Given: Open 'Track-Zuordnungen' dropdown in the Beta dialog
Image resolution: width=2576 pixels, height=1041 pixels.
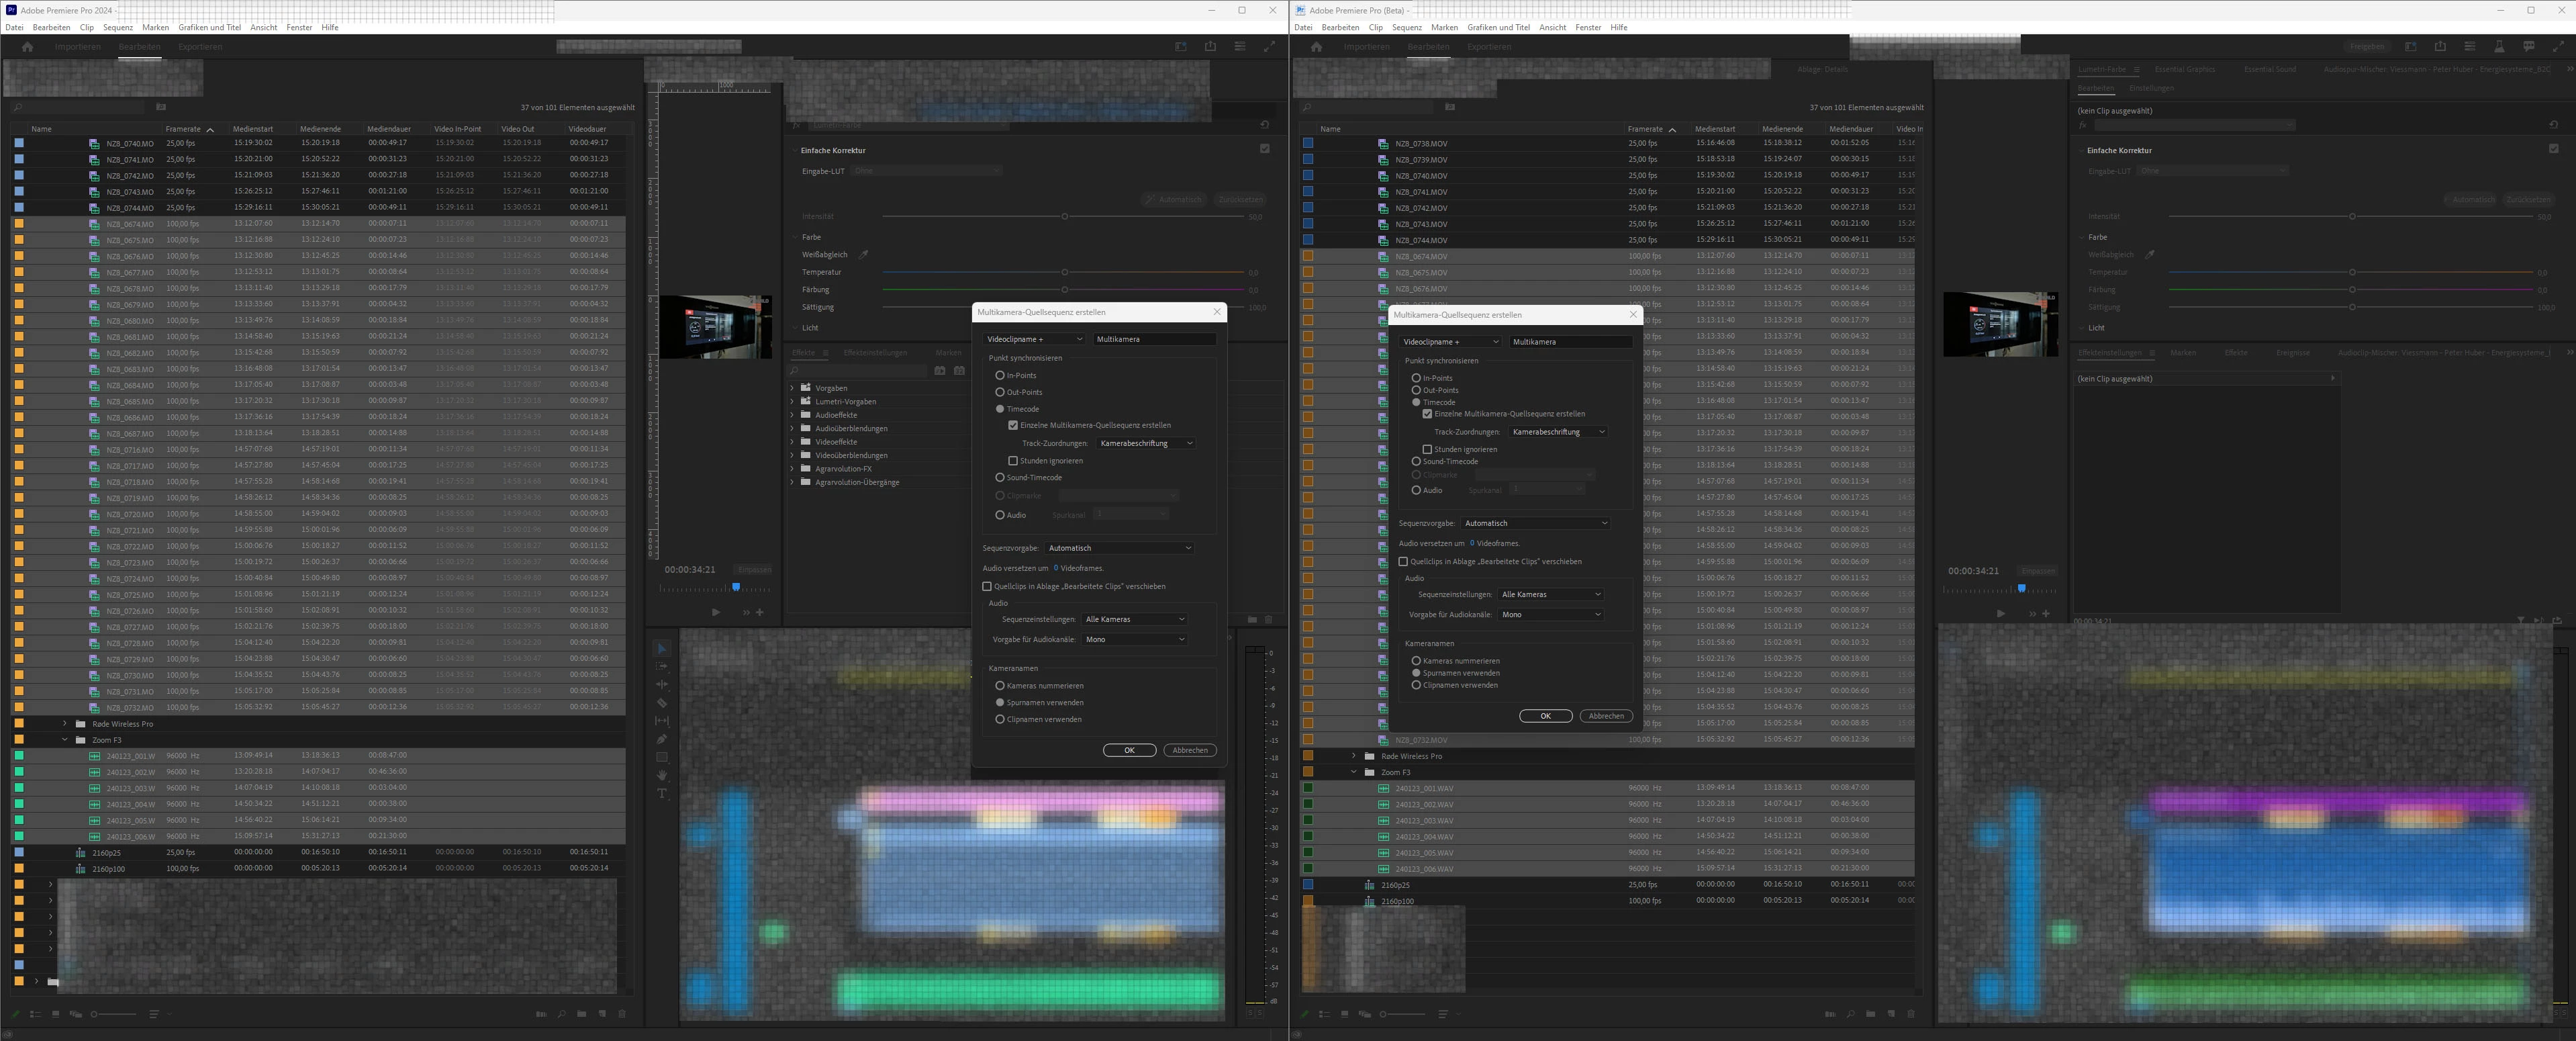Looking at the screenshot, I should 1558,432.
